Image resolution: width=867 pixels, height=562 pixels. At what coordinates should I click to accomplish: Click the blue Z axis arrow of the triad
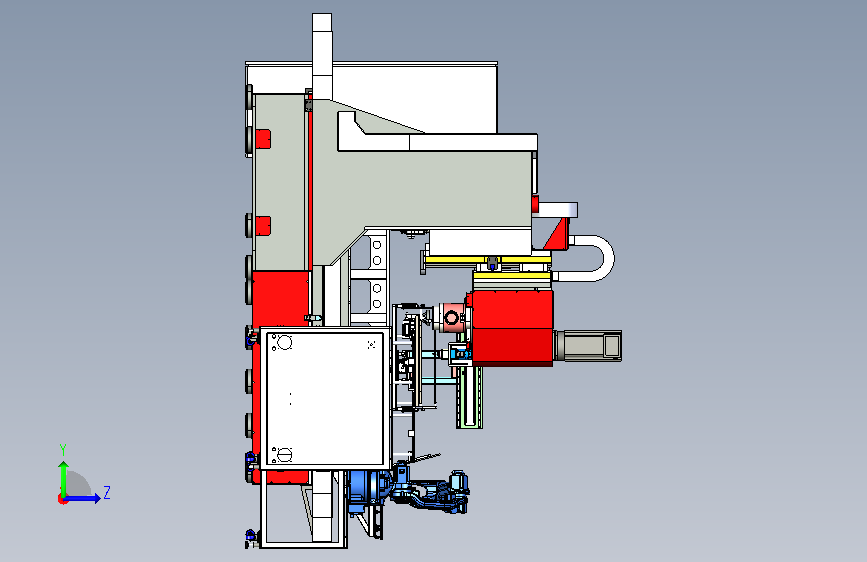click(82, 498)
